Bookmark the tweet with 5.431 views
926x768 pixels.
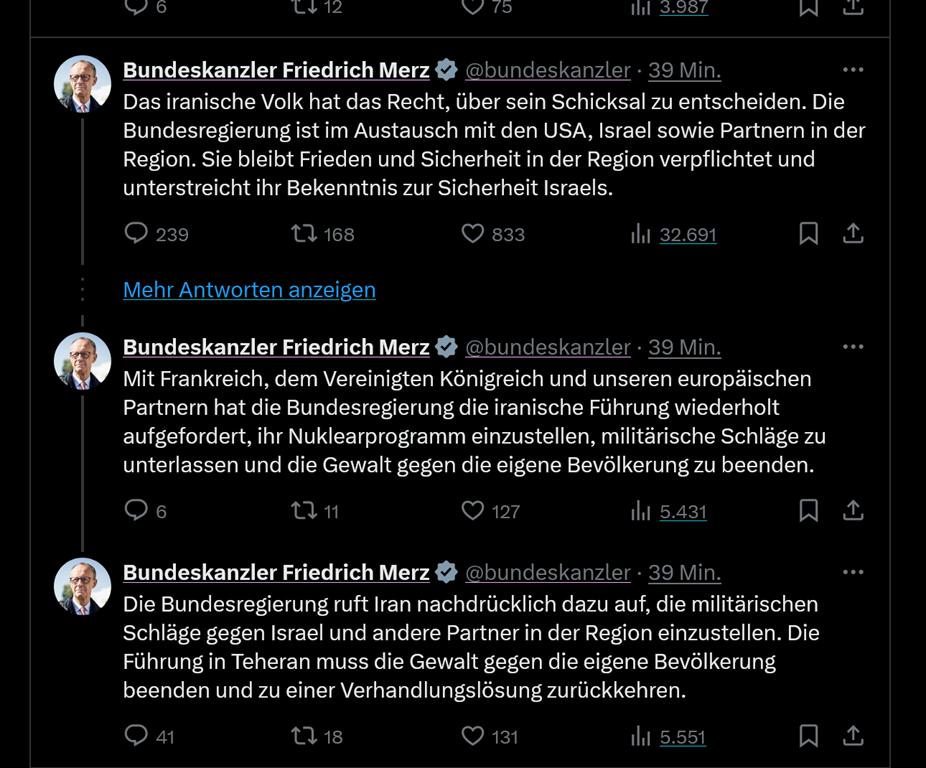(808, 510)
